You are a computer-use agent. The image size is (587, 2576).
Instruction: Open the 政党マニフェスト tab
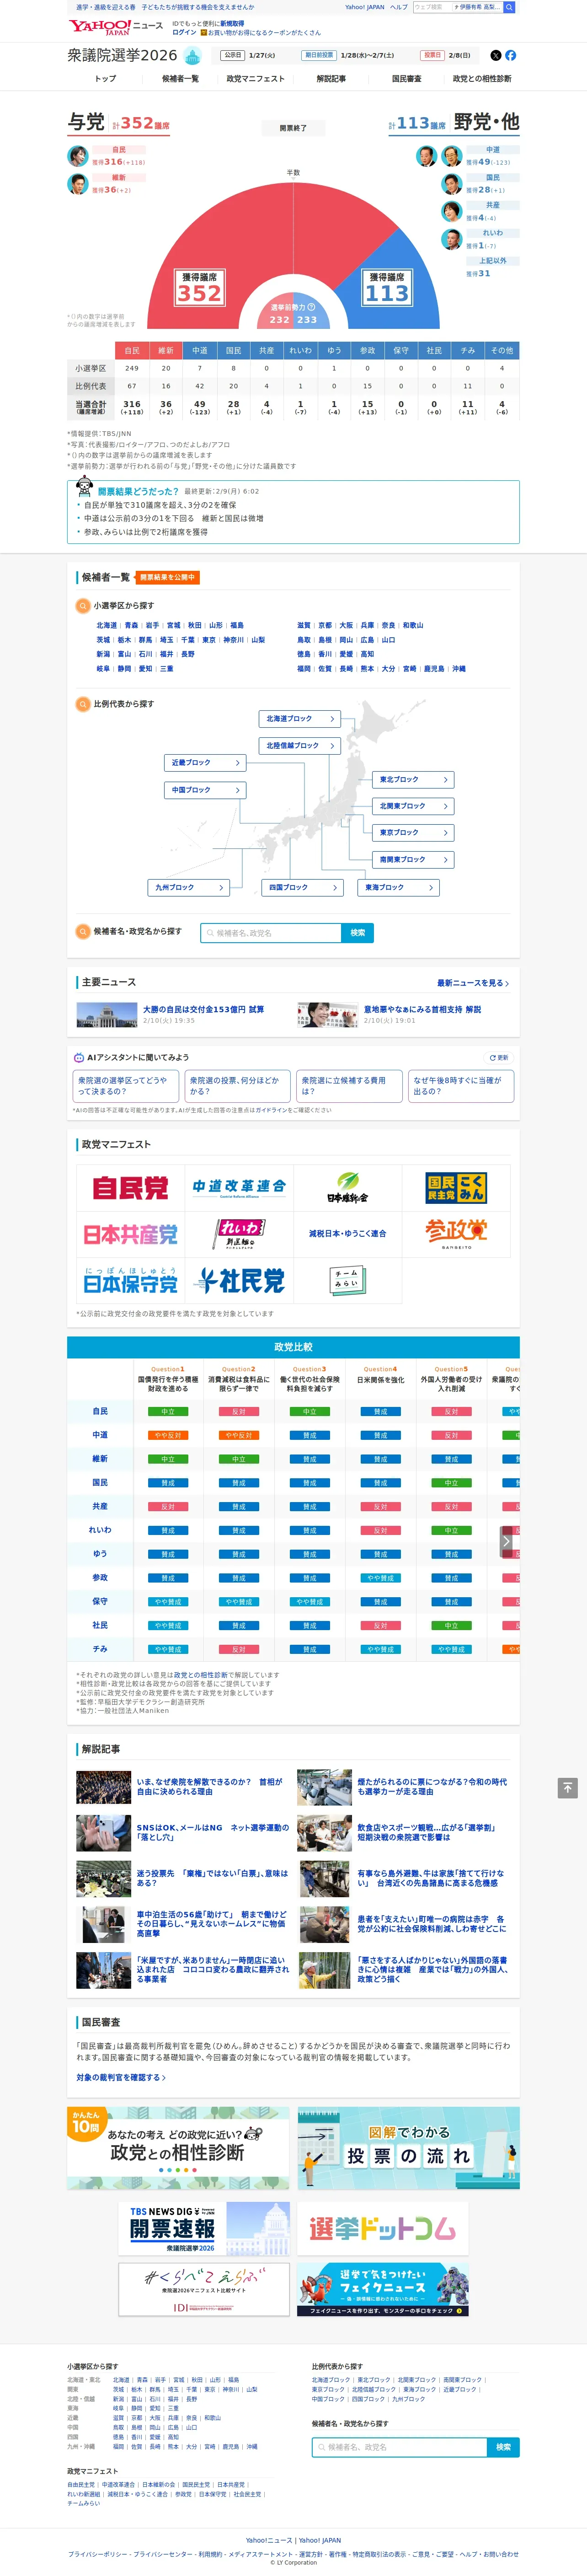click(255, 79)
